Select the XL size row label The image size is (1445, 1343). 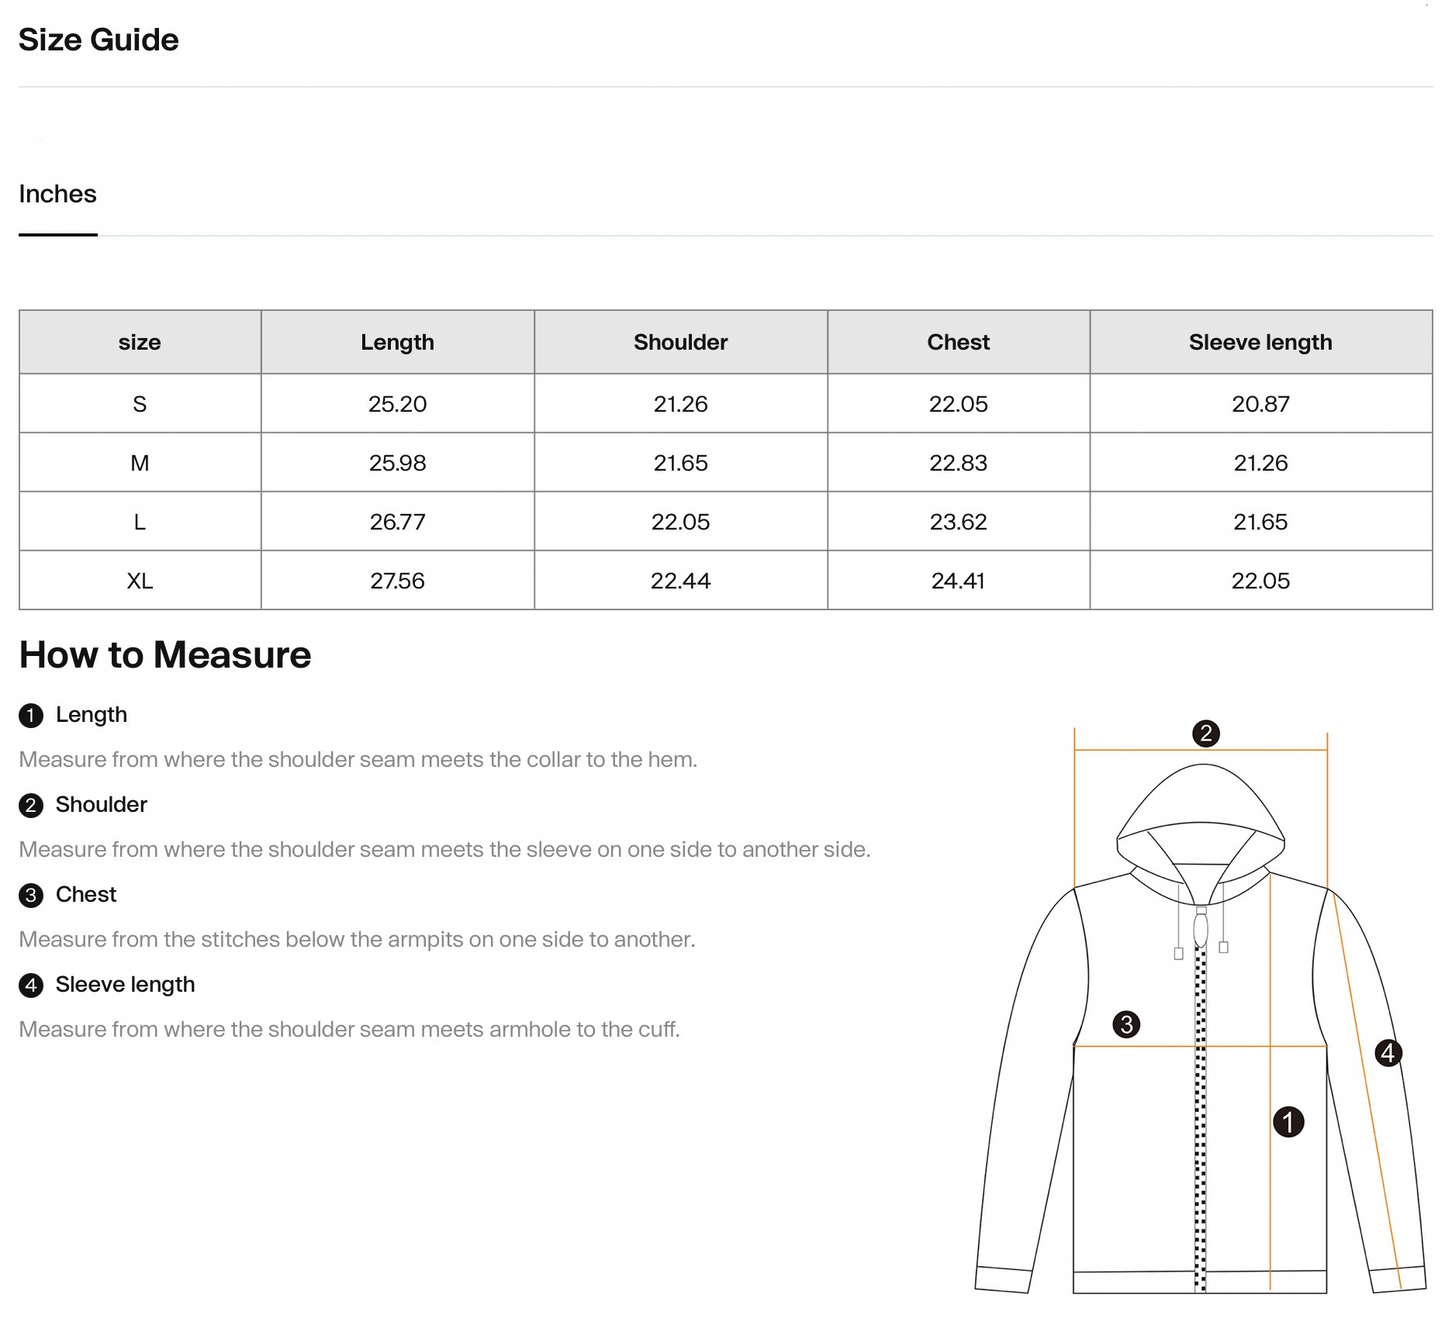pos(140,581)
